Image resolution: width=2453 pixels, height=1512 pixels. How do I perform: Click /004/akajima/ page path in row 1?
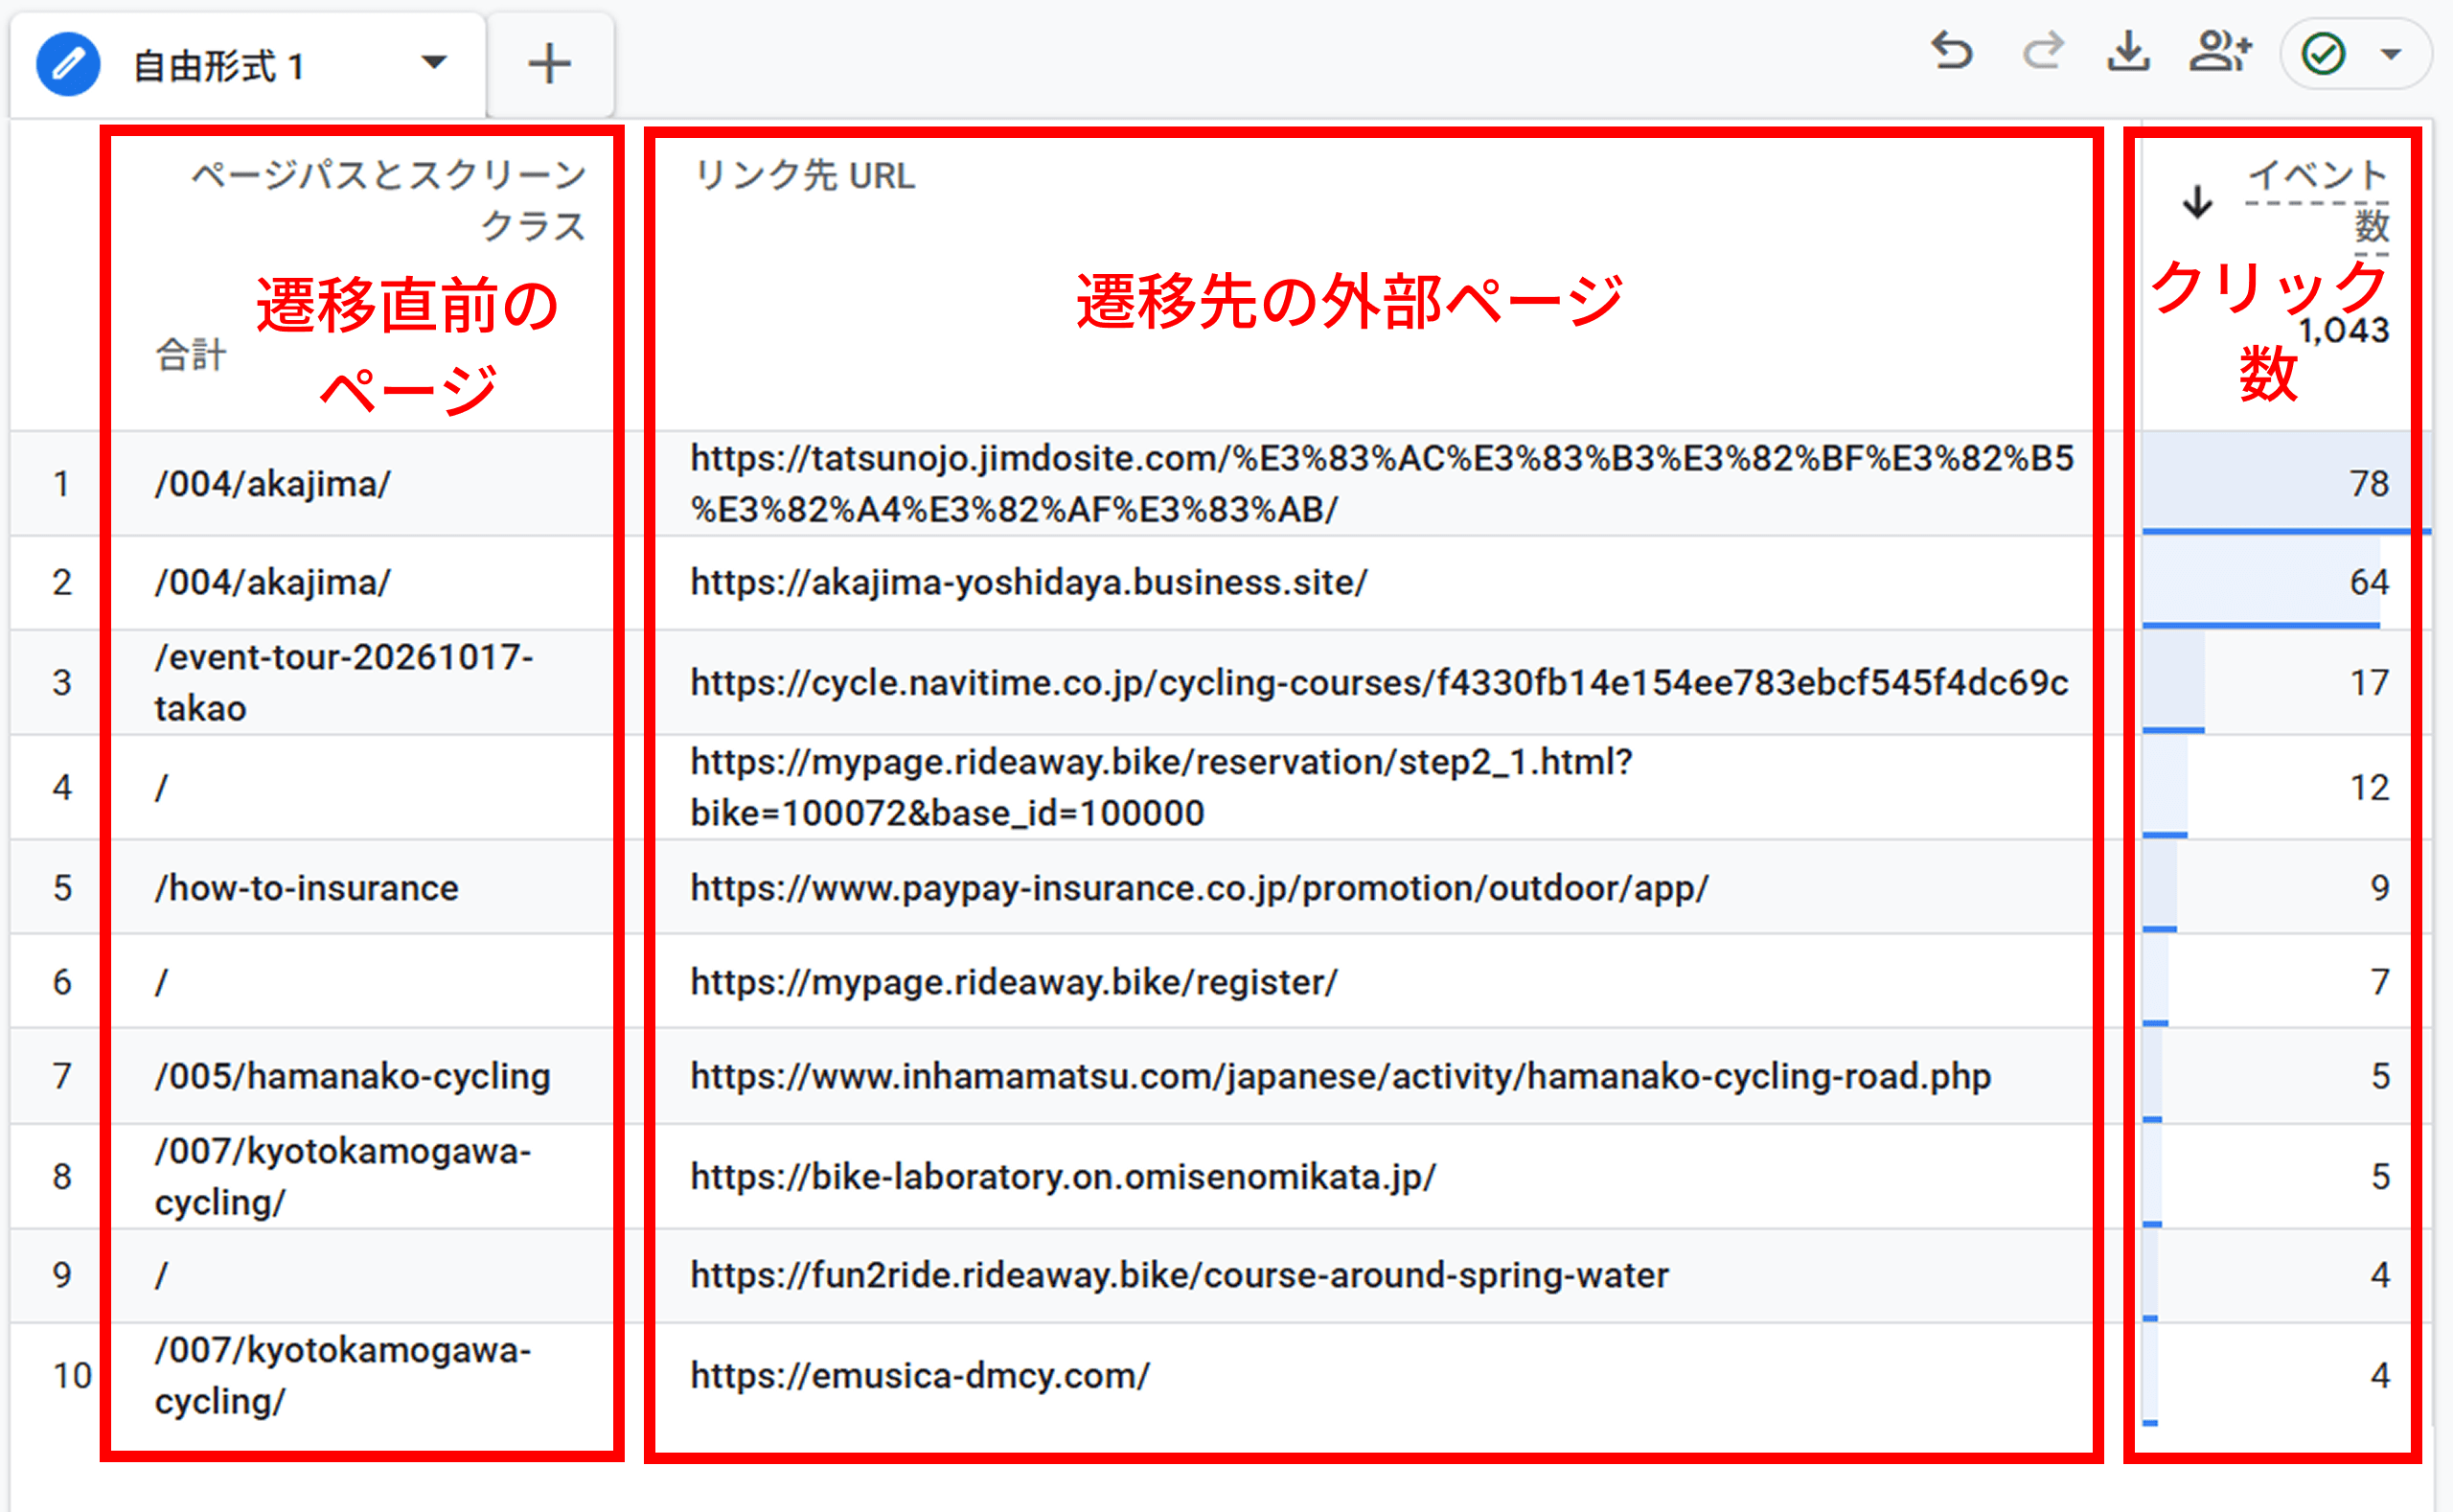coord(272,484)
